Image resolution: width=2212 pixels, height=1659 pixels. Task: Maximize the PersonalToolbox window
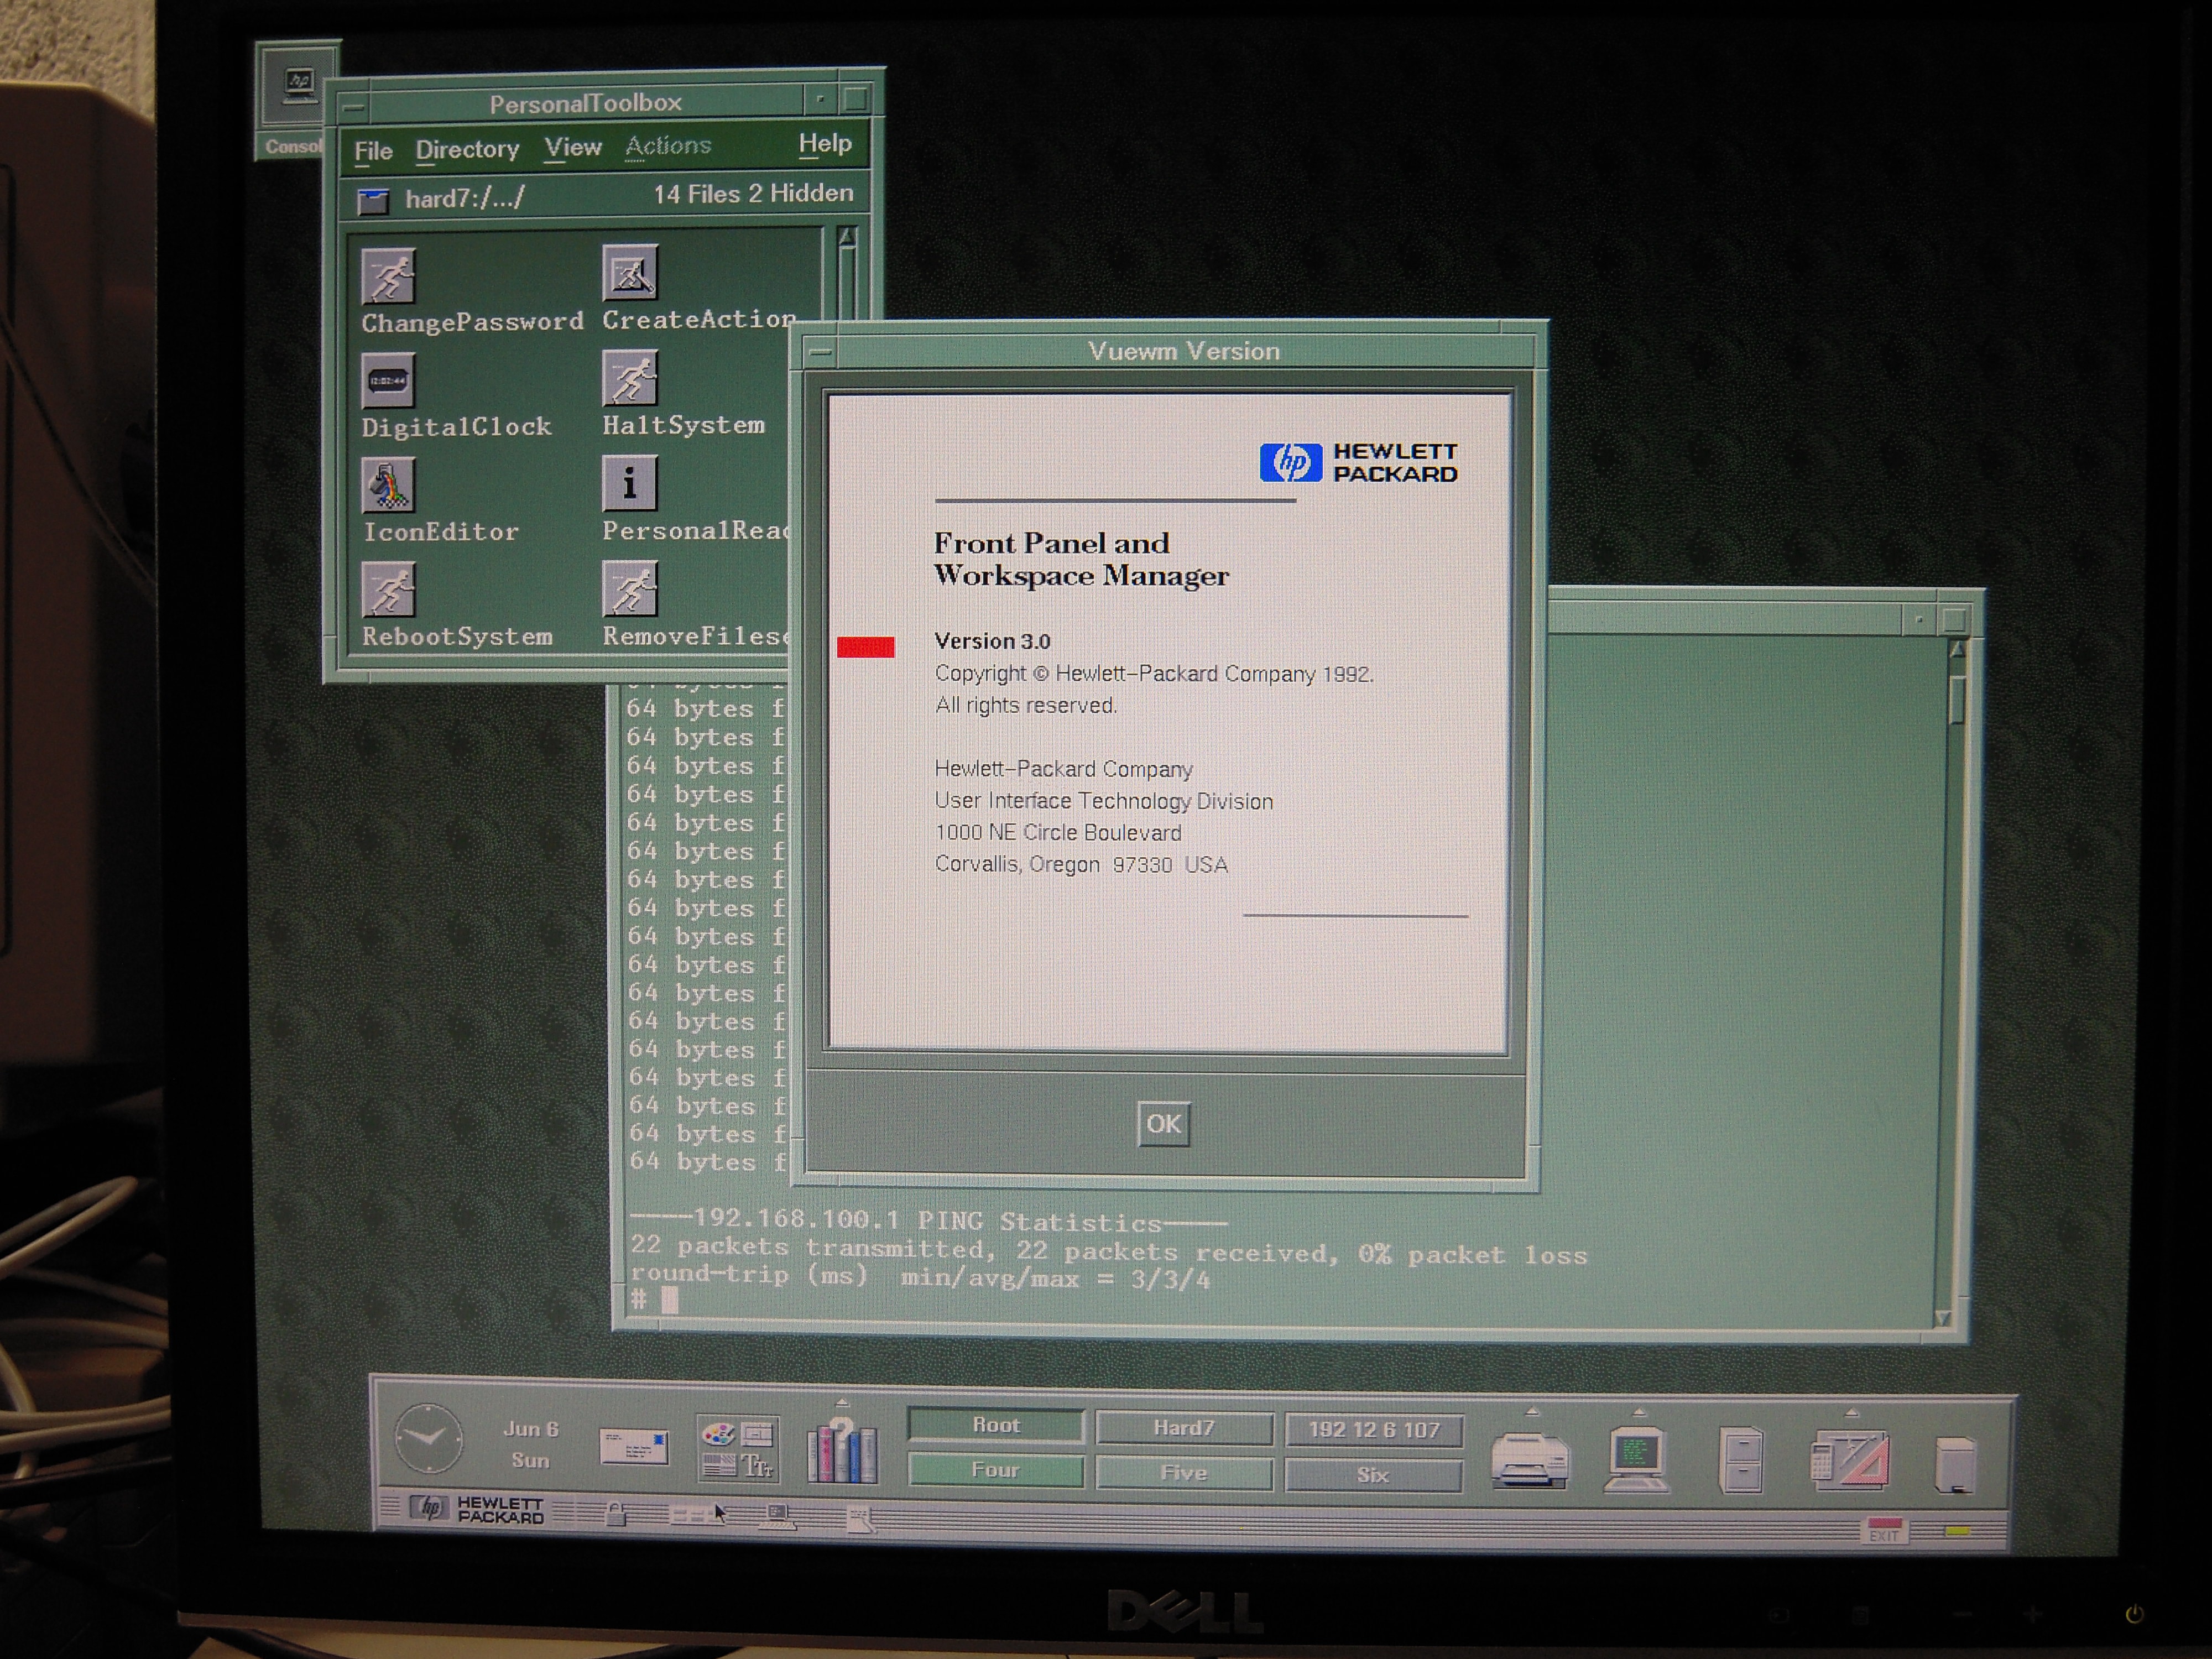856,99
